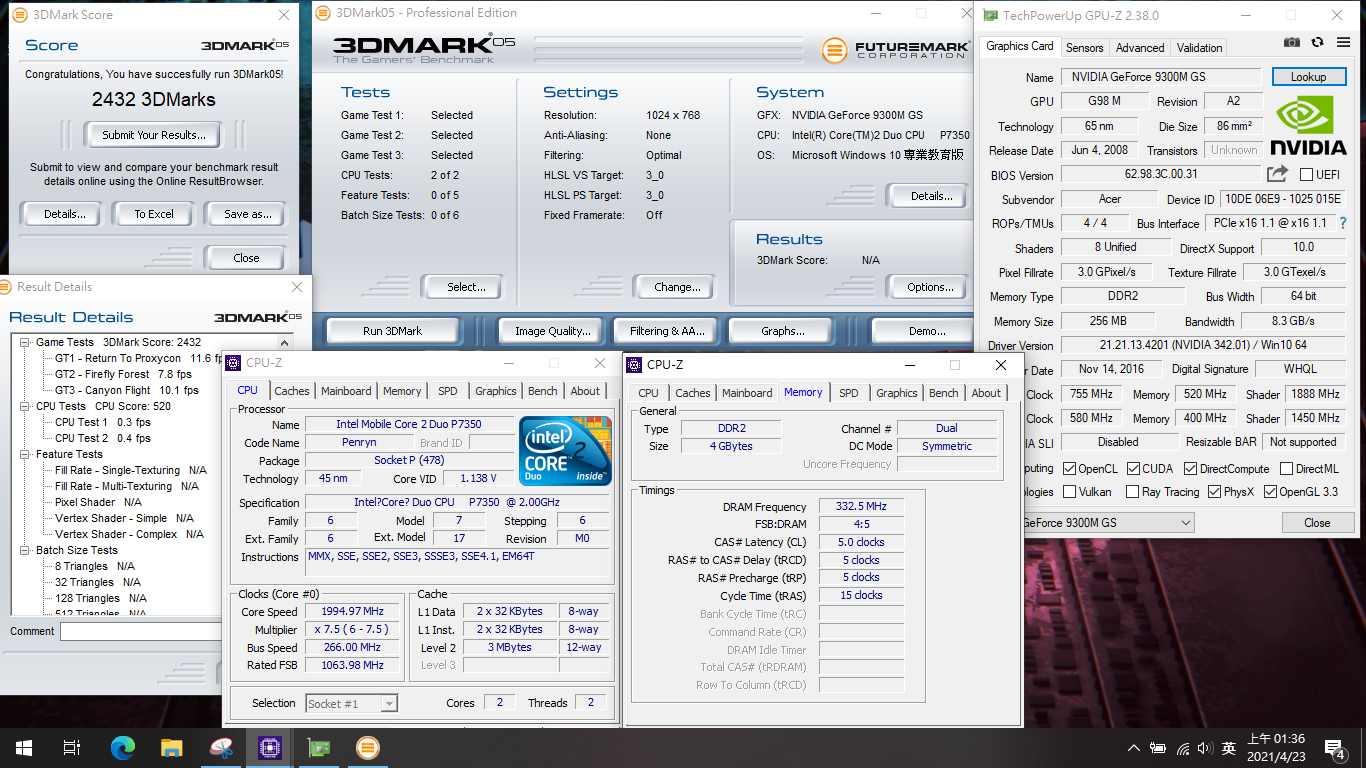Toggle the Vulkan checkbox
This screenshot has height=768, width=1366.
pos(1070,491)
